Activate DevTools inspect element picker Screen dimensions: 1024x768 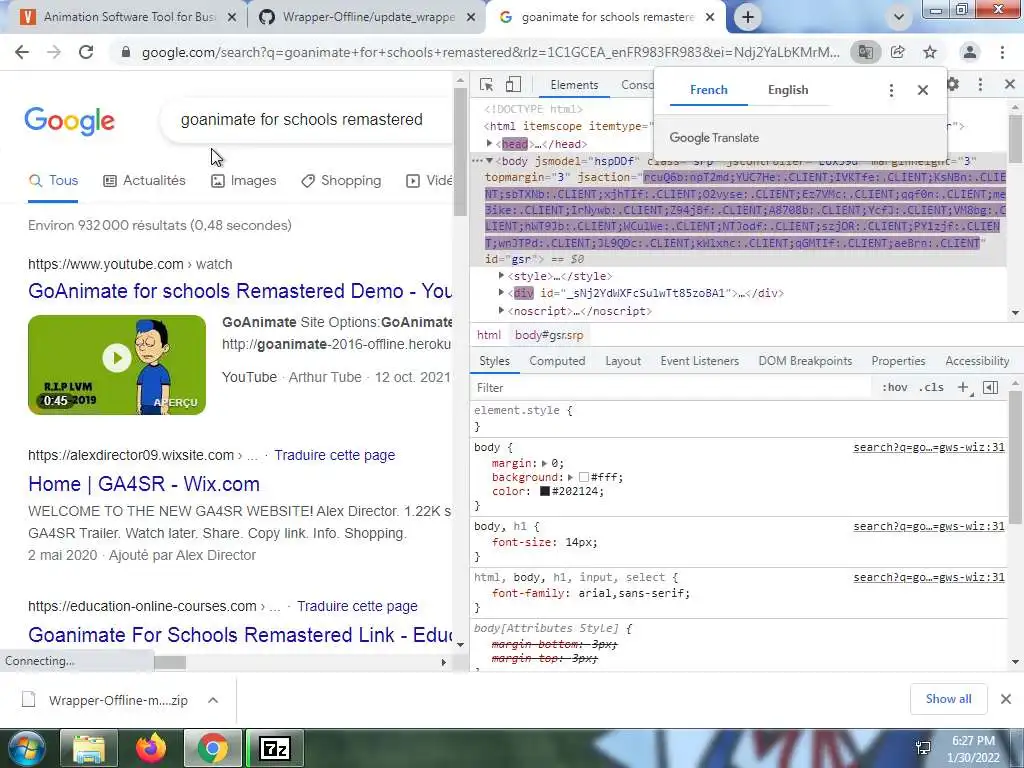486,84
